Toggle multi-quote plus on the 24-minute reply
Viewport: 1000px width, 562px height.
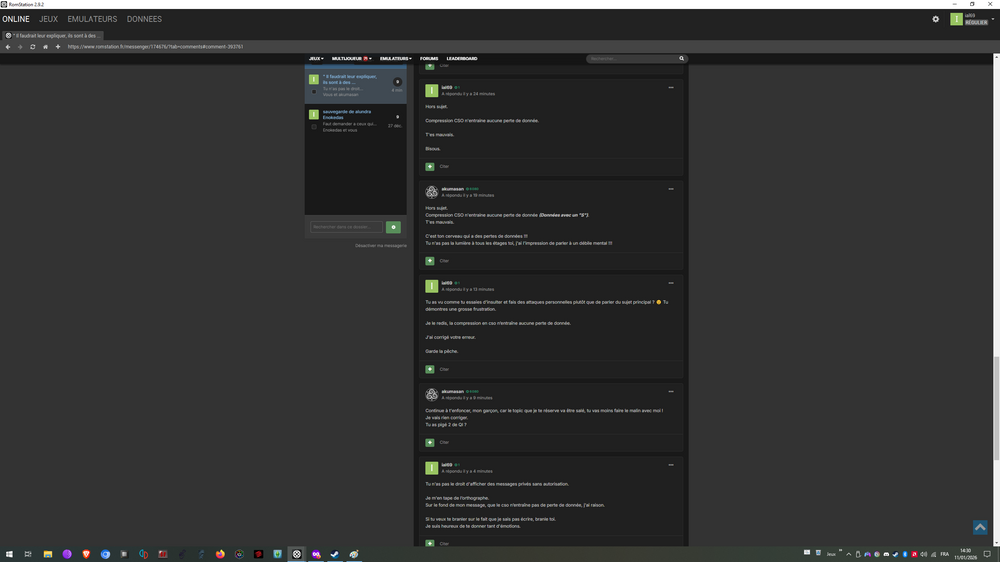click(430, 166)
